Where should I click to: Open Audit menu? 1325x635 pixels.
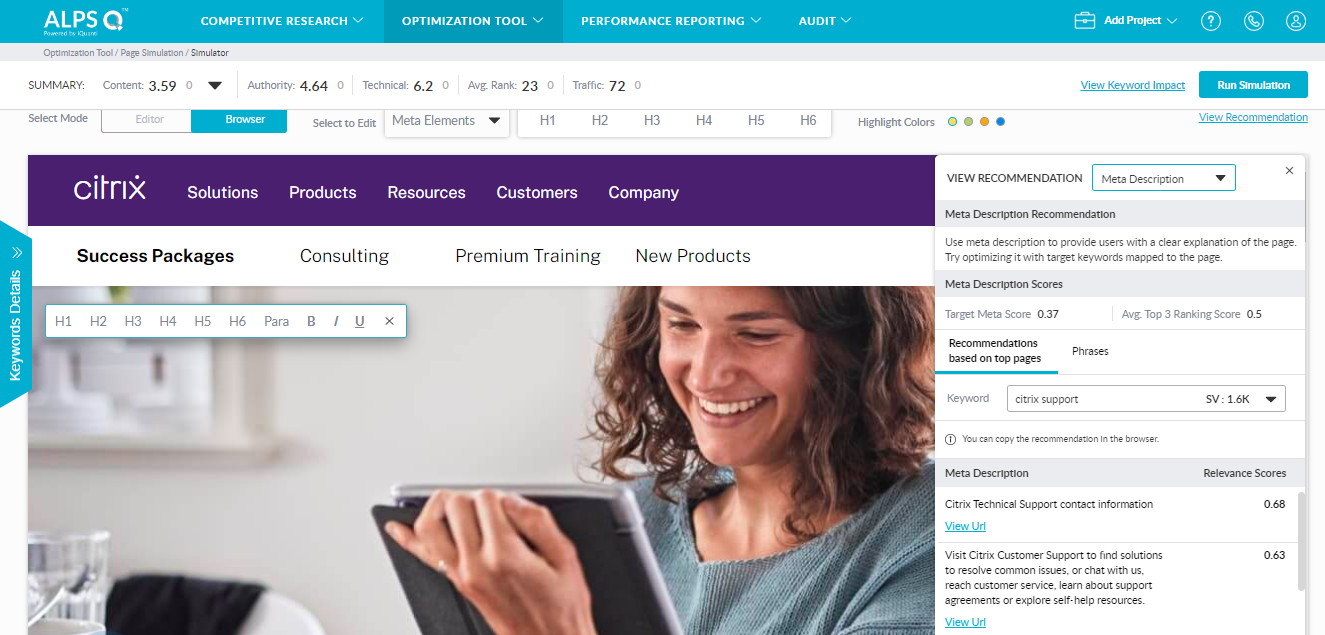pos(825,21)
